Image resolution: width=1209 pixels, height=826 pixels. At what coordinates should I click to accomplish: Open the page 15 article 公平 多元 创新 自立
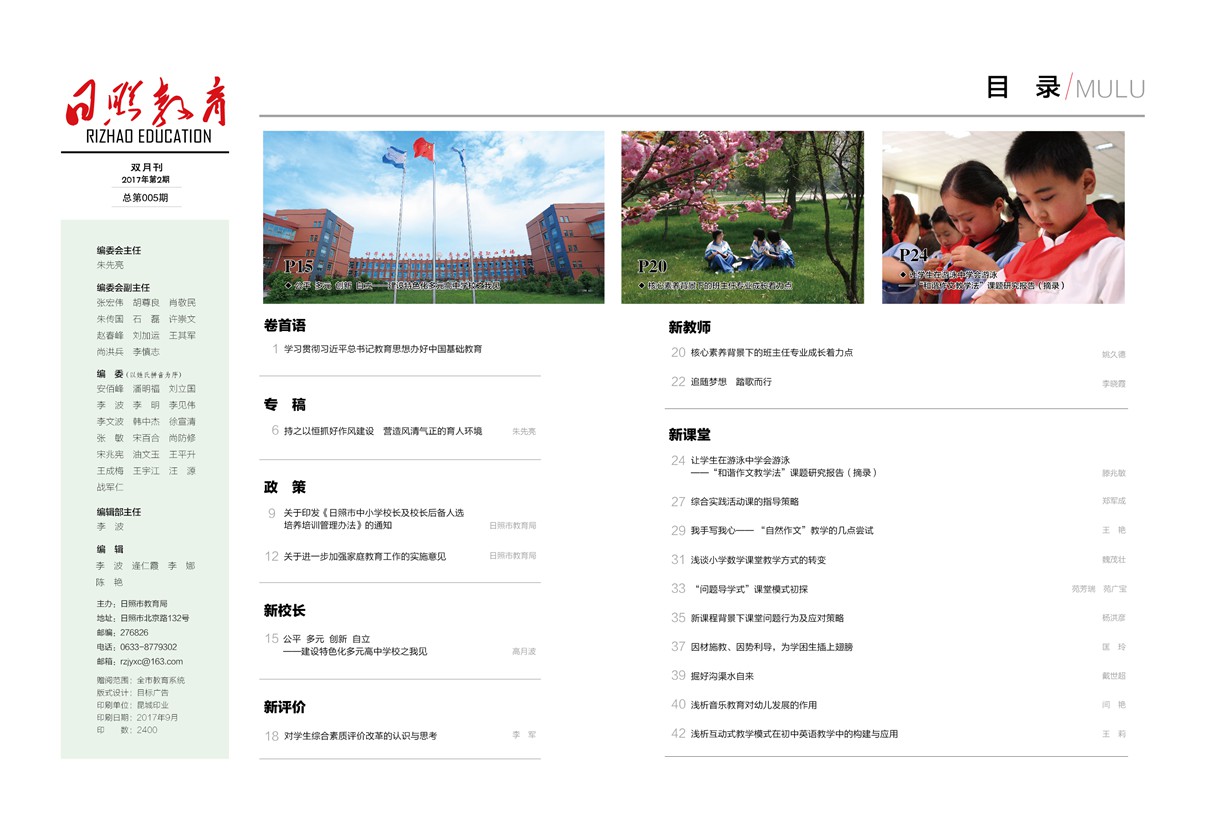(355, 645)
